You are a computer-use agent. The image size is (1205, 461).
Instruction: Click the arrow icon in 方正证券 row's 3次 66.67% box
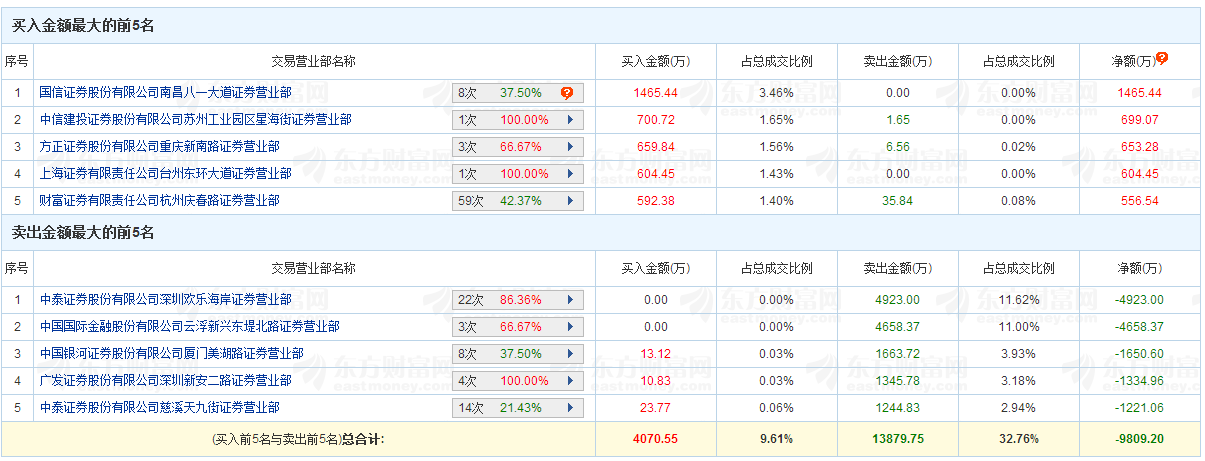tap(570, 147)
